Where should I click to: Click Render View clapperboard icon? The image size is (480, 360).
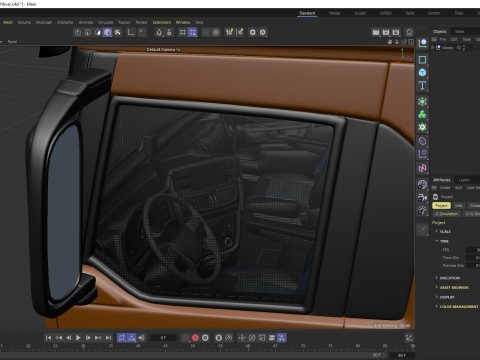click(x=376, y=32)
